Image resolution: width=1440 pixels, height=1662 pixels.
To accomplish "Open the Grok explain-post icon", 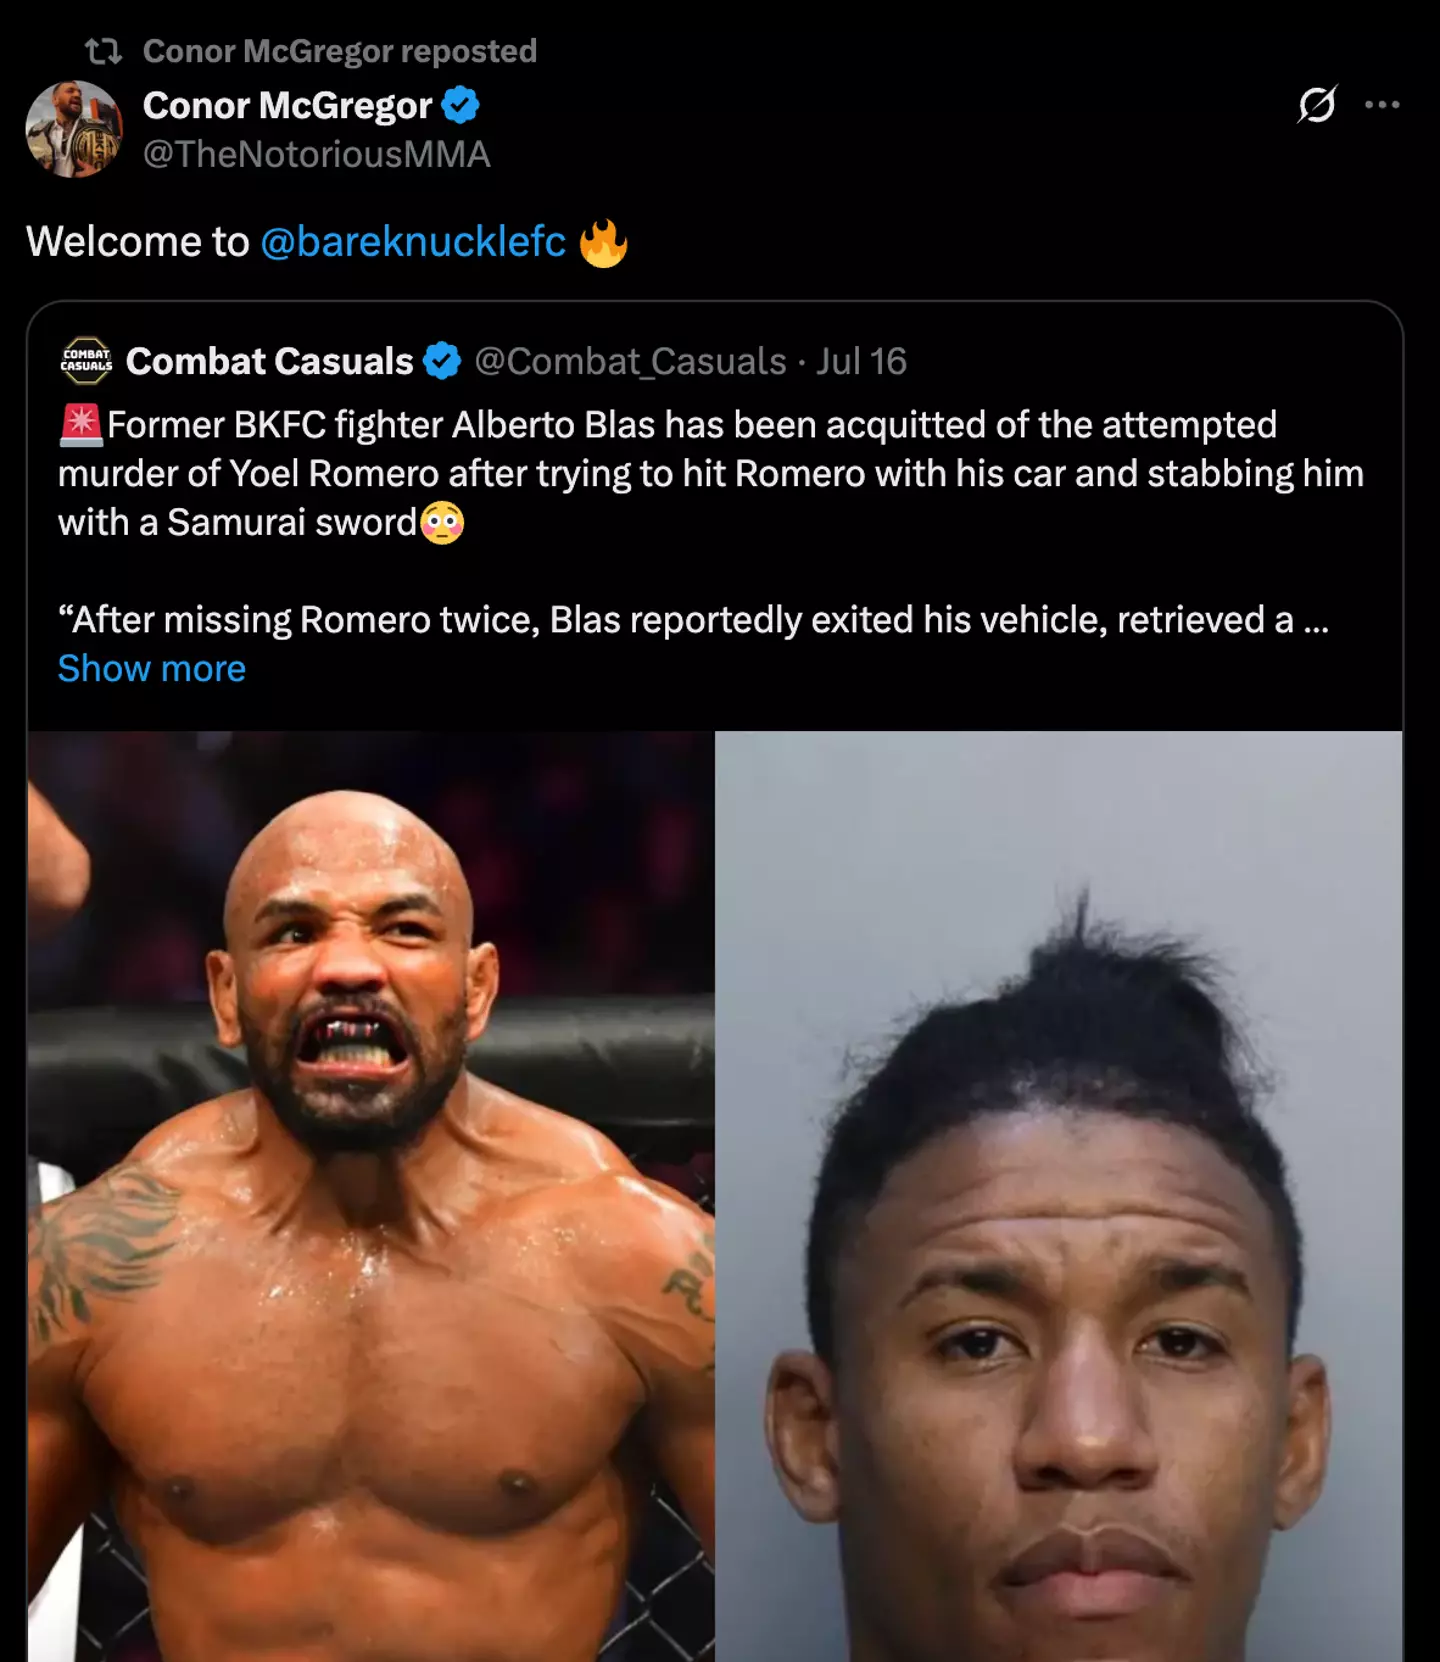I will coord(1316,104).
